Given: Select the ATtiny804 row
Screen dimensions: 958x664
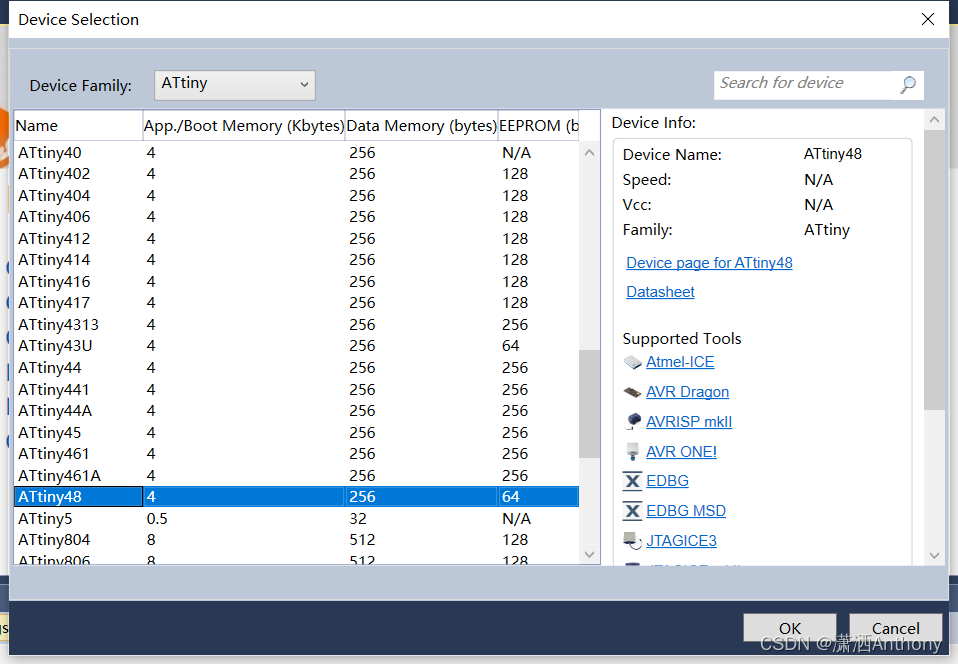Looking at the screenshot, I should (296, 540).
